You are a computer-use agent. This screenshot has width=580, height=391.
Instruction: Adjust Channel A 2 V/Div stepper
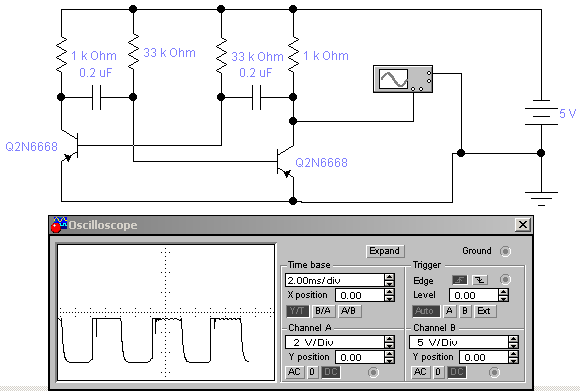[389, 342]
